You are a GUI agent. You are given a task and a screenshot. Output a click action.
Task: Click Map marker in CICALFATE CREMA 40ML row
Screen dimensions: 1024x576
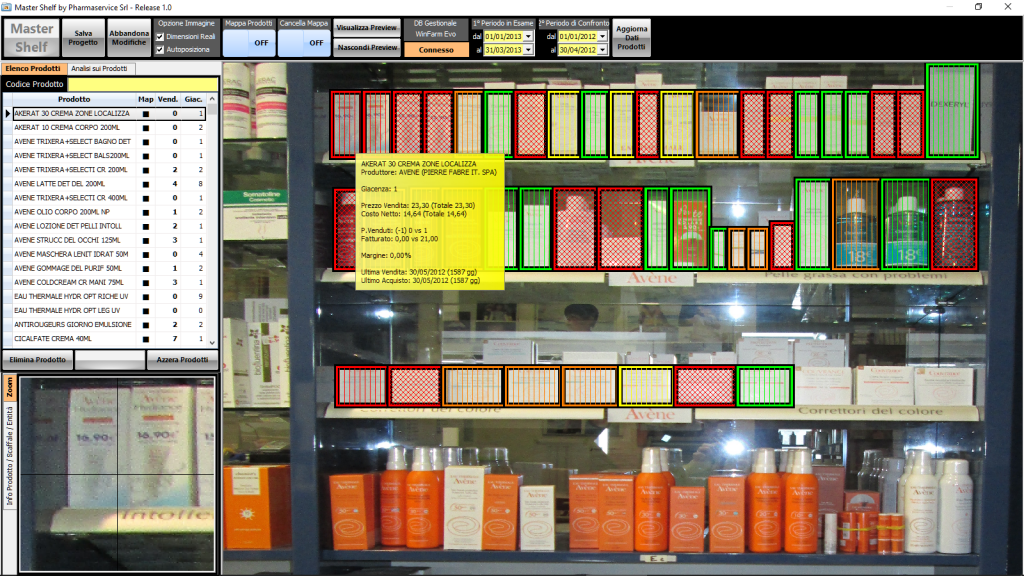coord(146,339)
